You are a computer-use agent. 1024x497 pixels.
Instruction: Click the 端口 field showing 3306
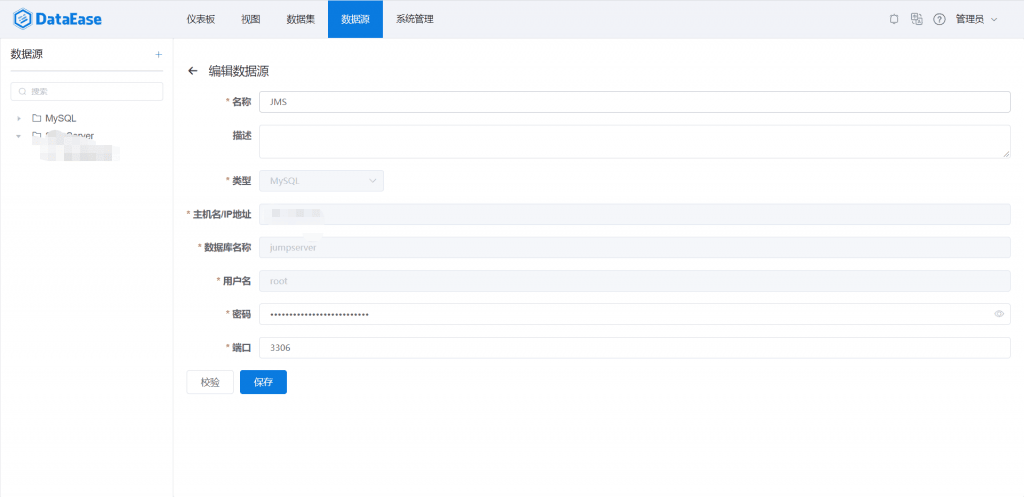tap(635, 348)
